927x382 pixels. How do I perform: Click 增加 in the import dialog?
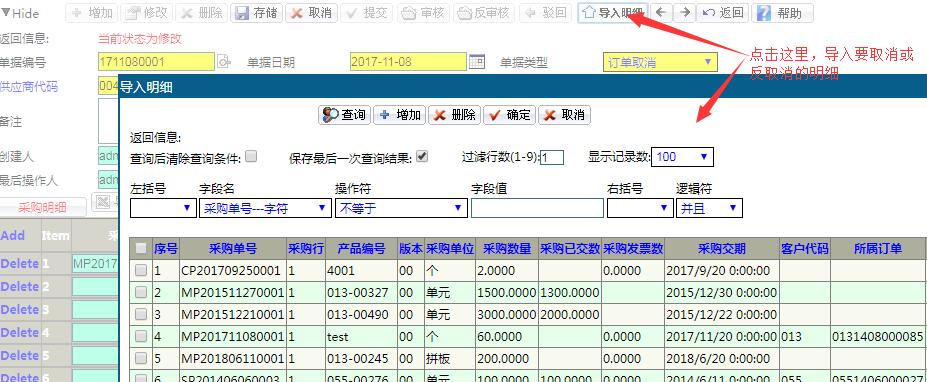tap(400, 115)
